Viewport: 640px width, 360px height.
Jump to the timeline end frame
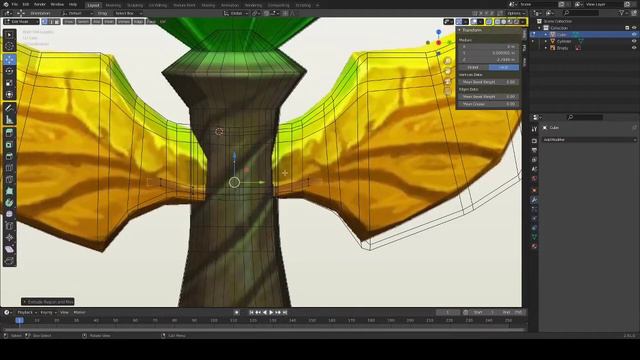click(x=285, y=313)
